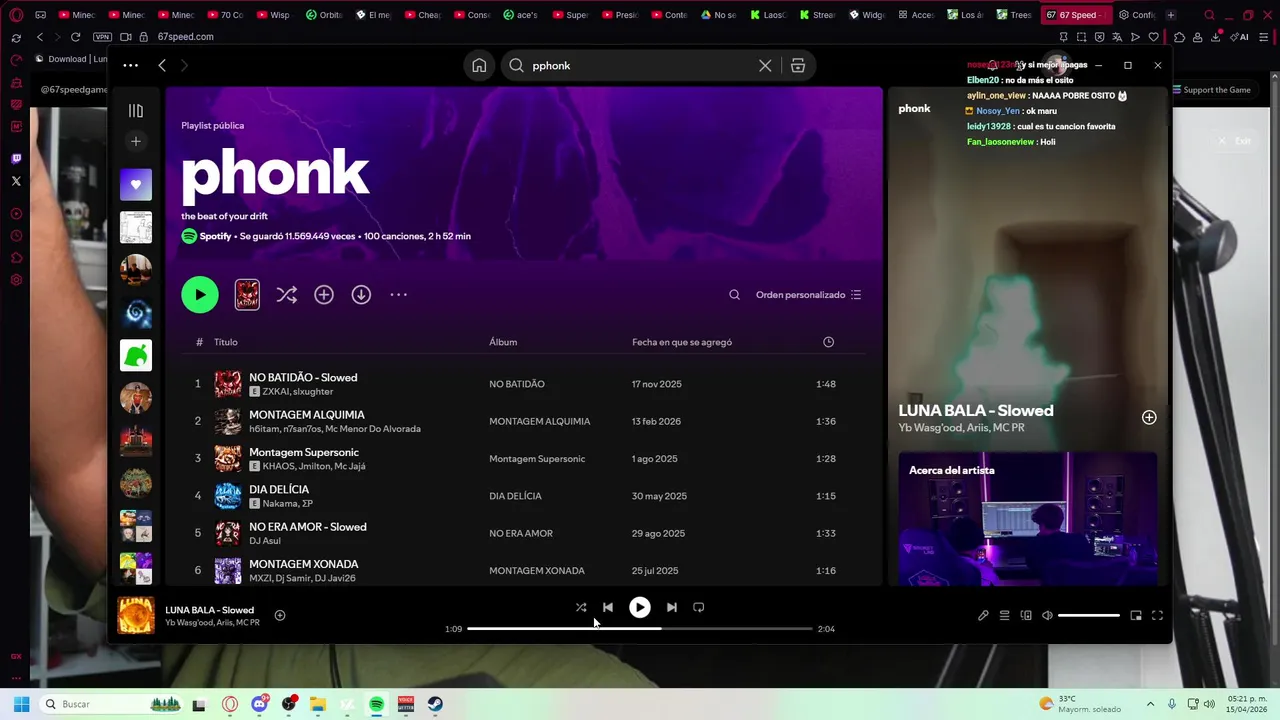Add LUNA BALA to library in right panel
This screenshot has width=1280, height=720.
tap(1149, 417)
